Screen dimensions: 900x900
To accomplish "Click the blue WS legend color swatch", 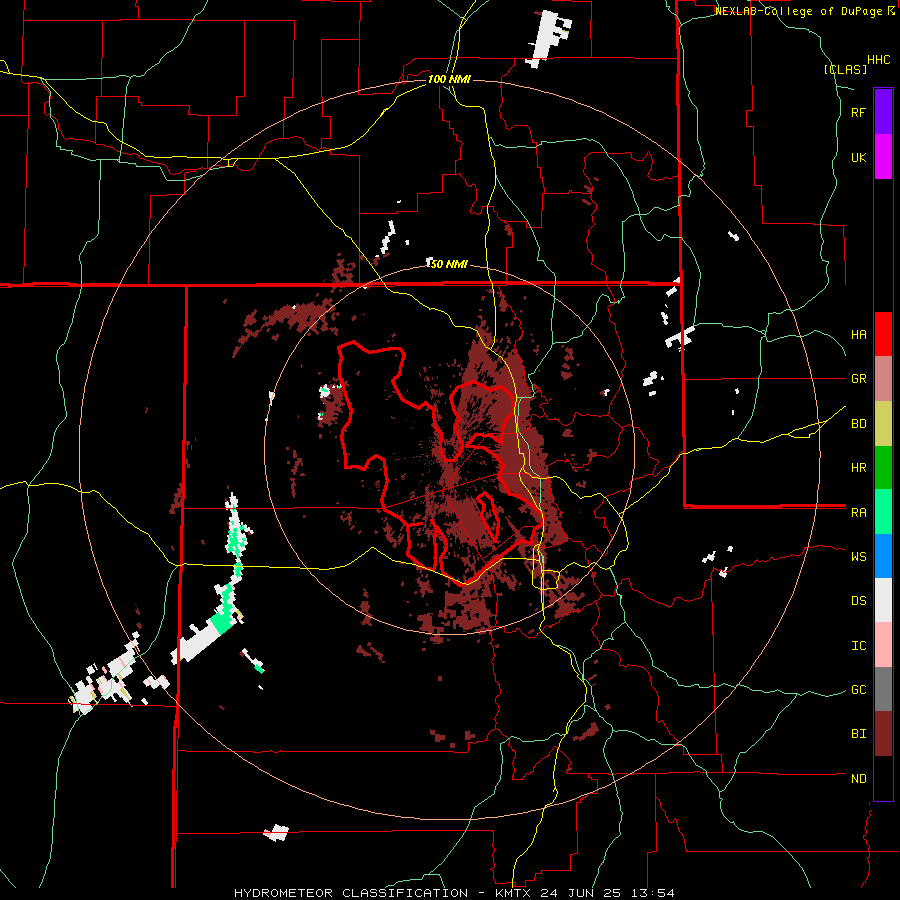I will [883, 556].
